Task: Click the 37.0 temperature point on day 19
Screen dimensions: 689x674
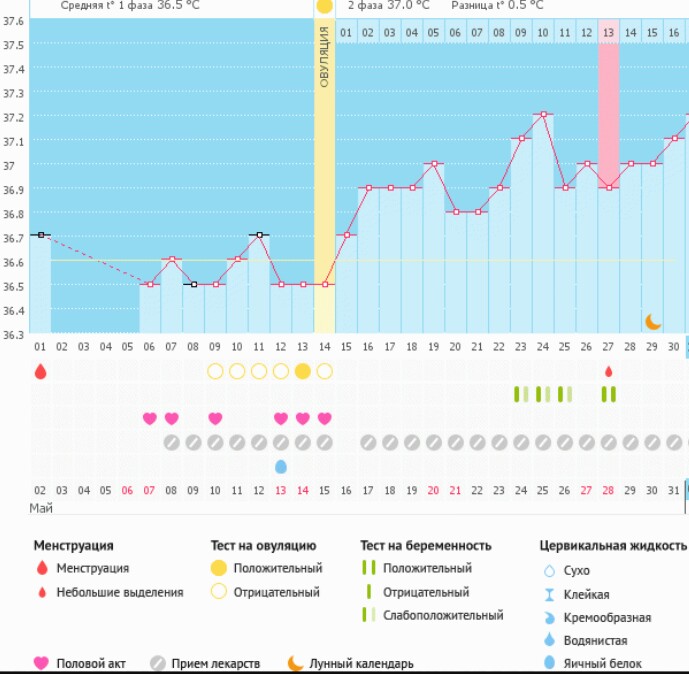Action: [433, 163]
